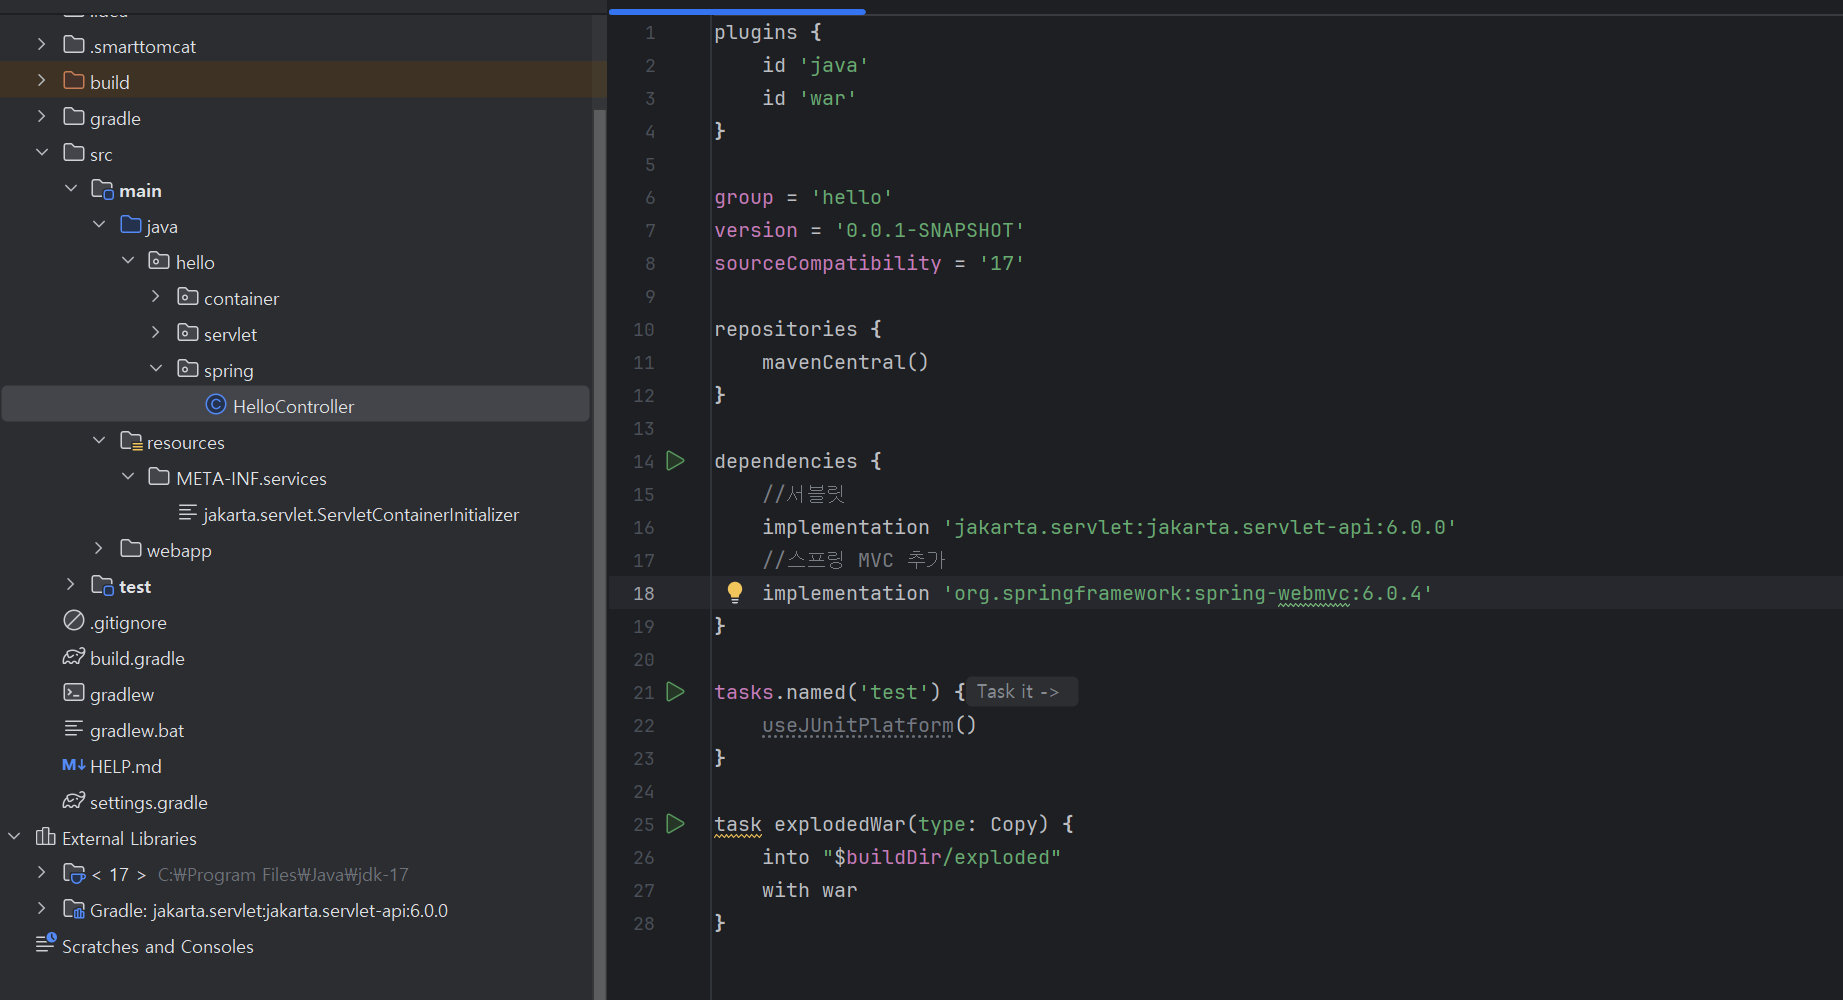This screenshot has height=1000, width=1843.
Task: Collapse the spring package chevron
Action: (x=156, y=369)
